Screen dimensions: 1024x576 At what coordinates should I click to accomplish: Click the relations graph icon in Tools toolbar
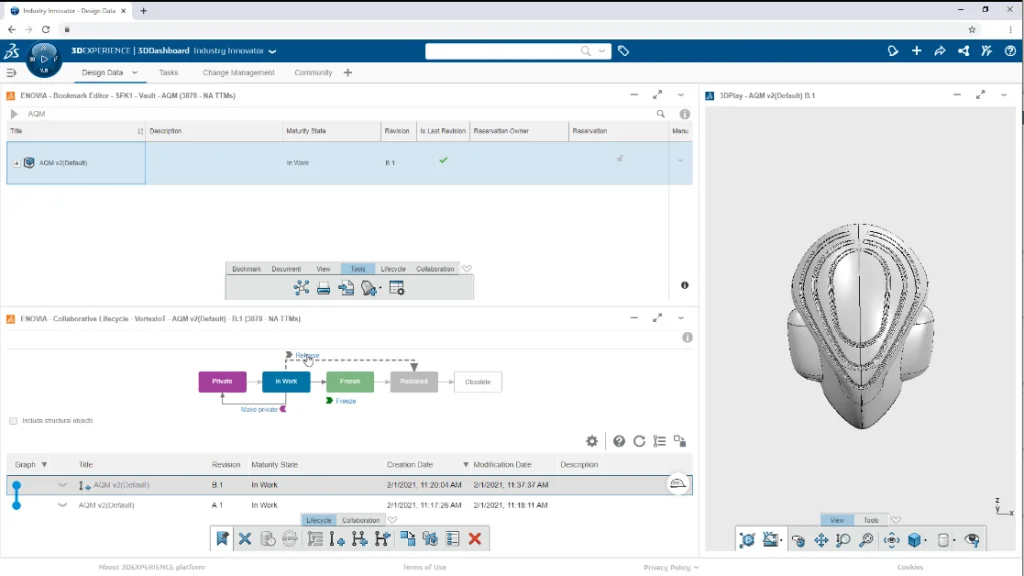[x=301, y=288]
